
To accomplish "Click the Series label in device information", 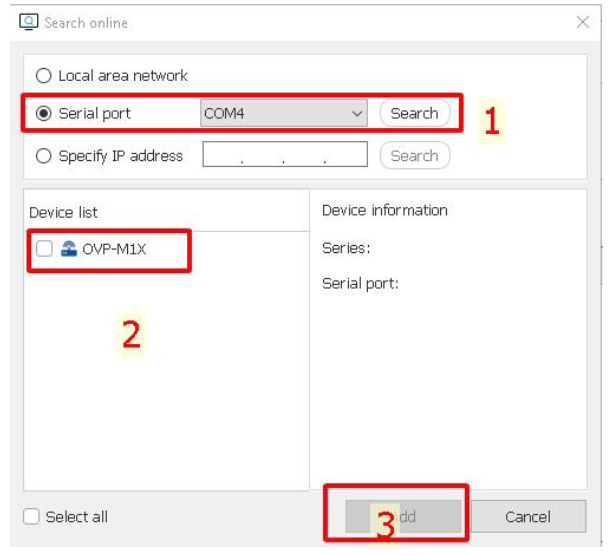I will tap(346, 248).
